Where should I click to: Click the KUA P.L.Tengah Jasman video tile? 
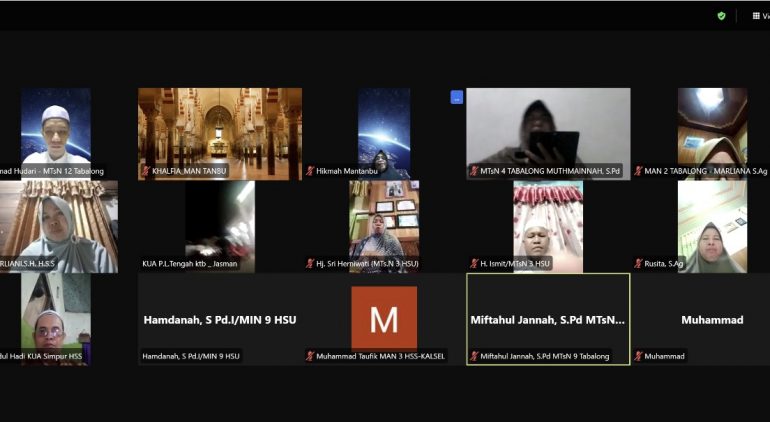(220, 220)
